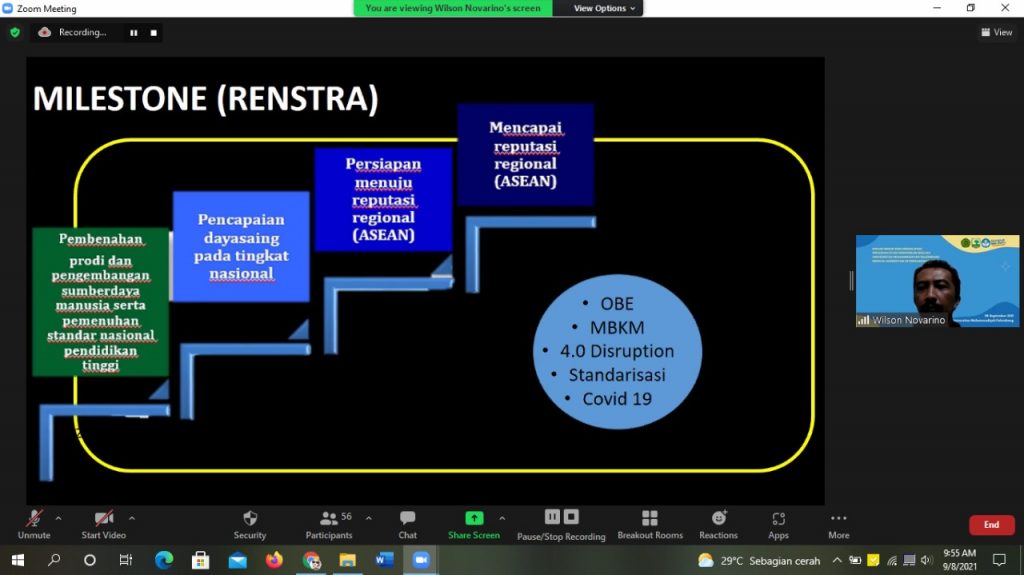Select Wilson Novarino's video thumbnail

937,281
